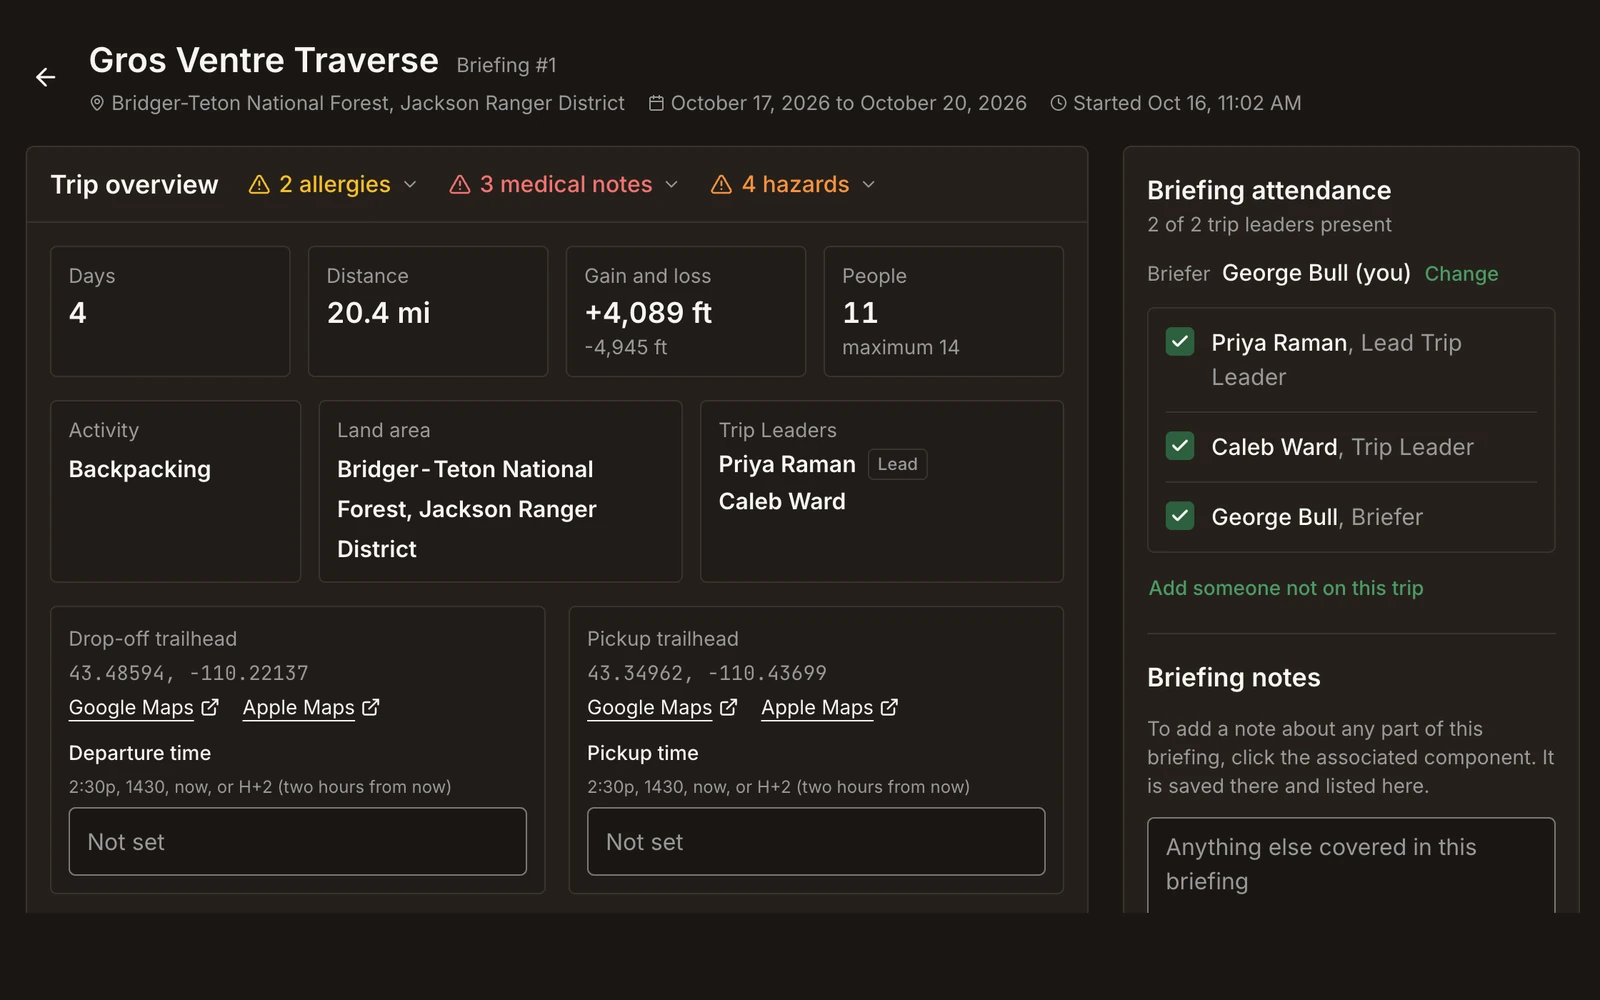Click the briefing notes text area
The width and height of the screenshot is (1600, 1000).
tap(1351, 865)
